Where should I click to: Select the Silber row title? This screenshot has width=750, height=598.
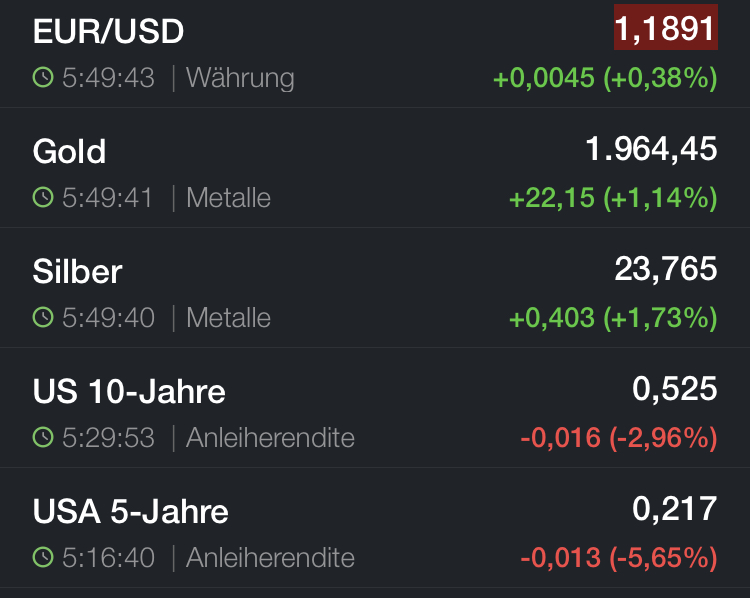[77, 272]
